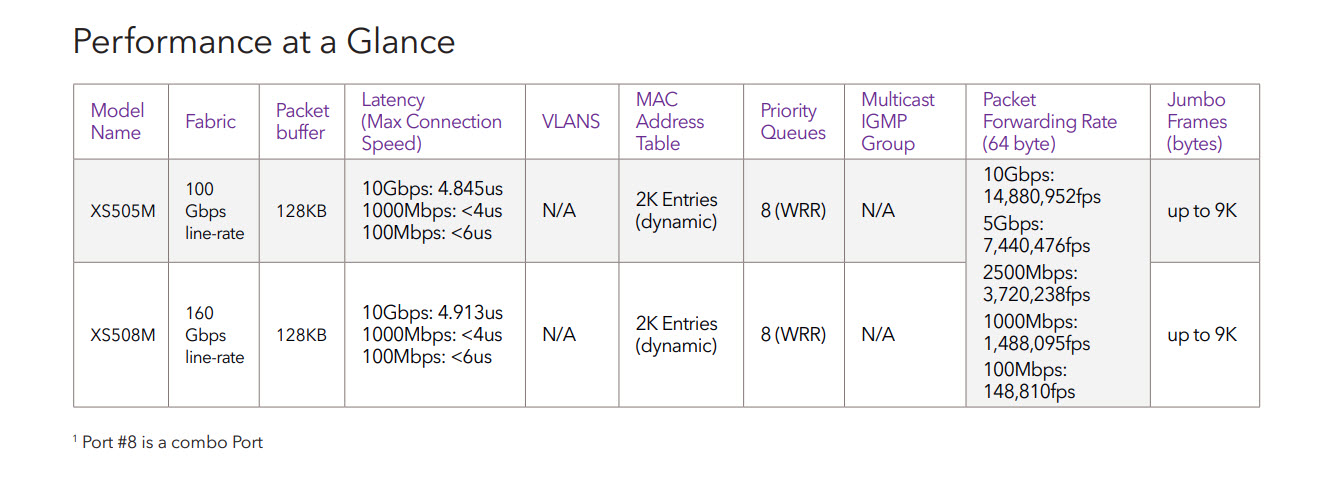1334x502 pixels.
Task: Select the 'Packet buffer' column header
Action: coord(302,121)
